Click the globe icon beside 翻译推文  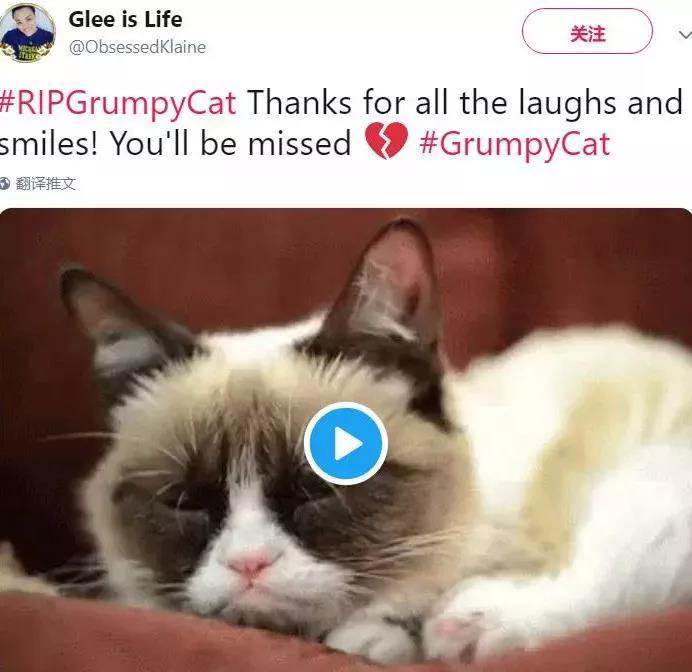tap(5, 183)
